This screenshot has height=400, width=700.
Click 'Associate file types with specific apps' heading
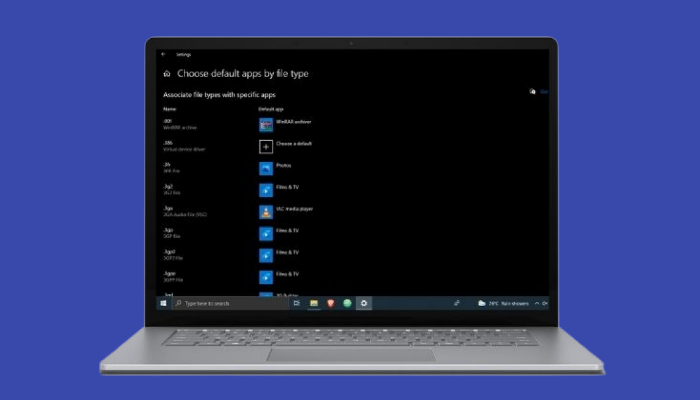pyautogui.click(x=219, y=95)
